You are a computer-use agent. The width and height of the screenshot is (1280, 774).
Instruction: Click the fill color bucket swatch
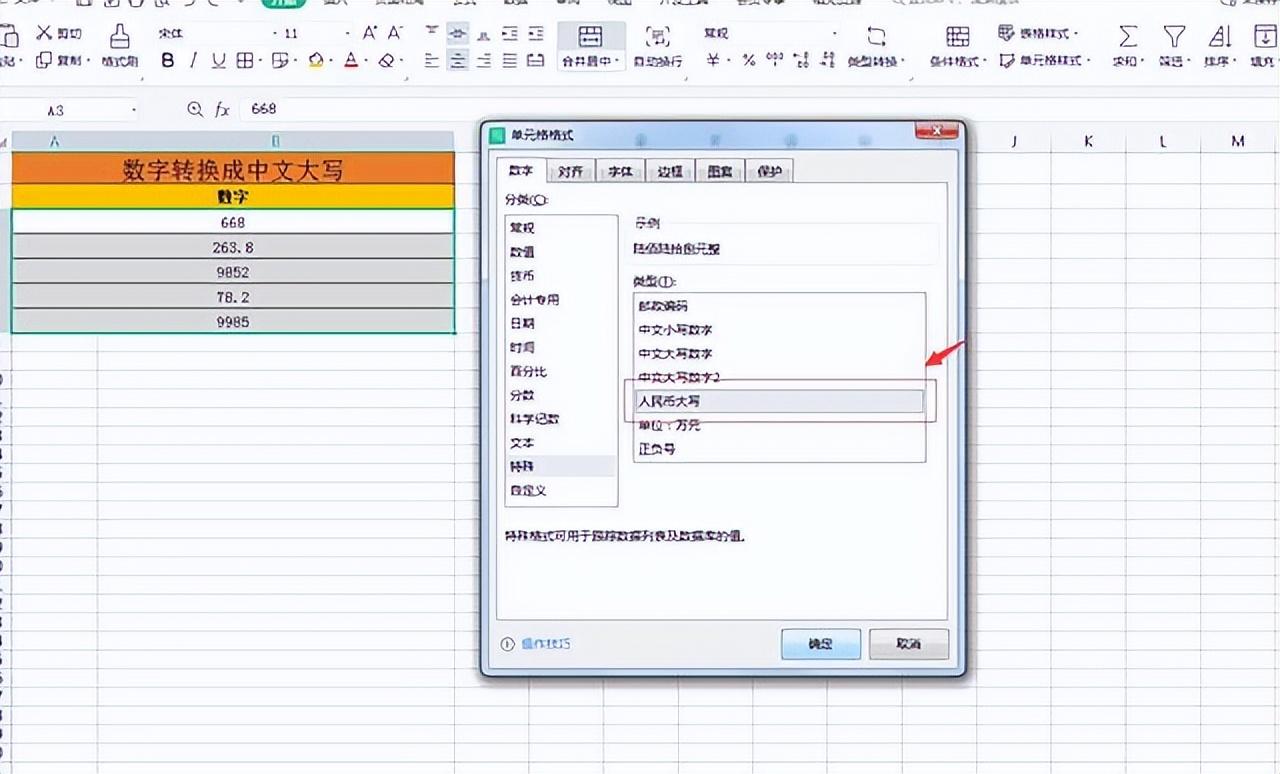[316, 61]
